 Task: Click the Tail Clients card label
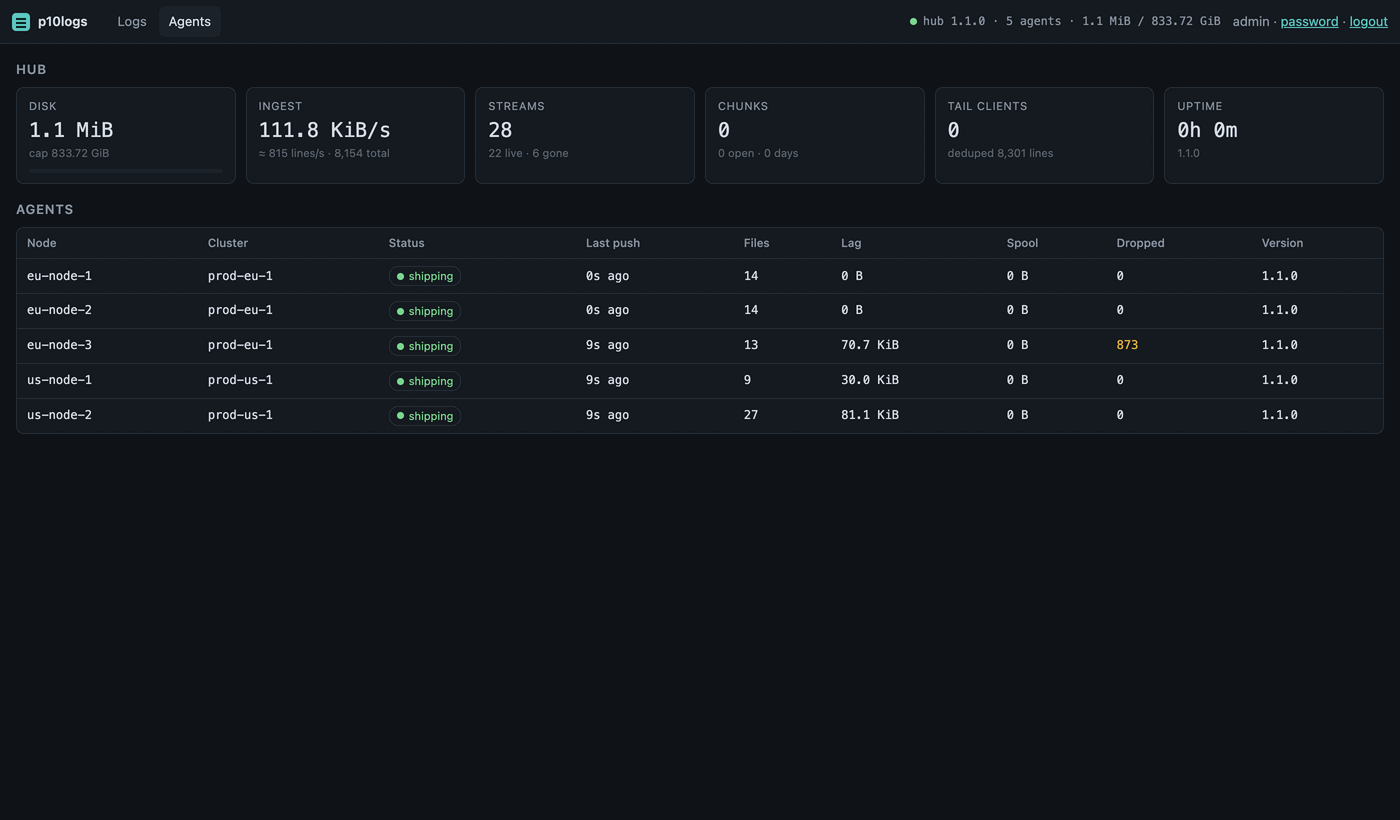987,106
